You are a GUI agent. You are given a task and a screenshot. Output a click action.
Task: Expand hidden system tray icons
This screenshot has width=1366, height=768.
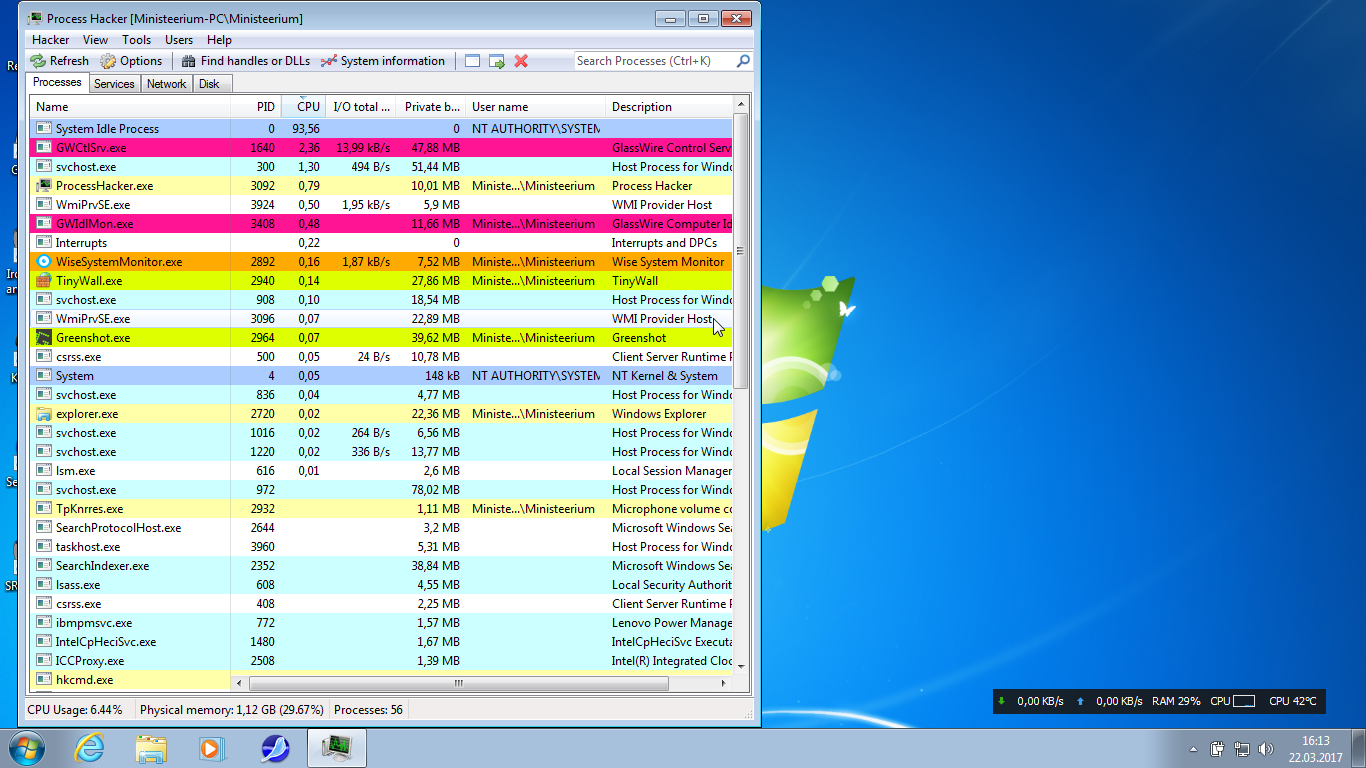[x=1193, y=748]
